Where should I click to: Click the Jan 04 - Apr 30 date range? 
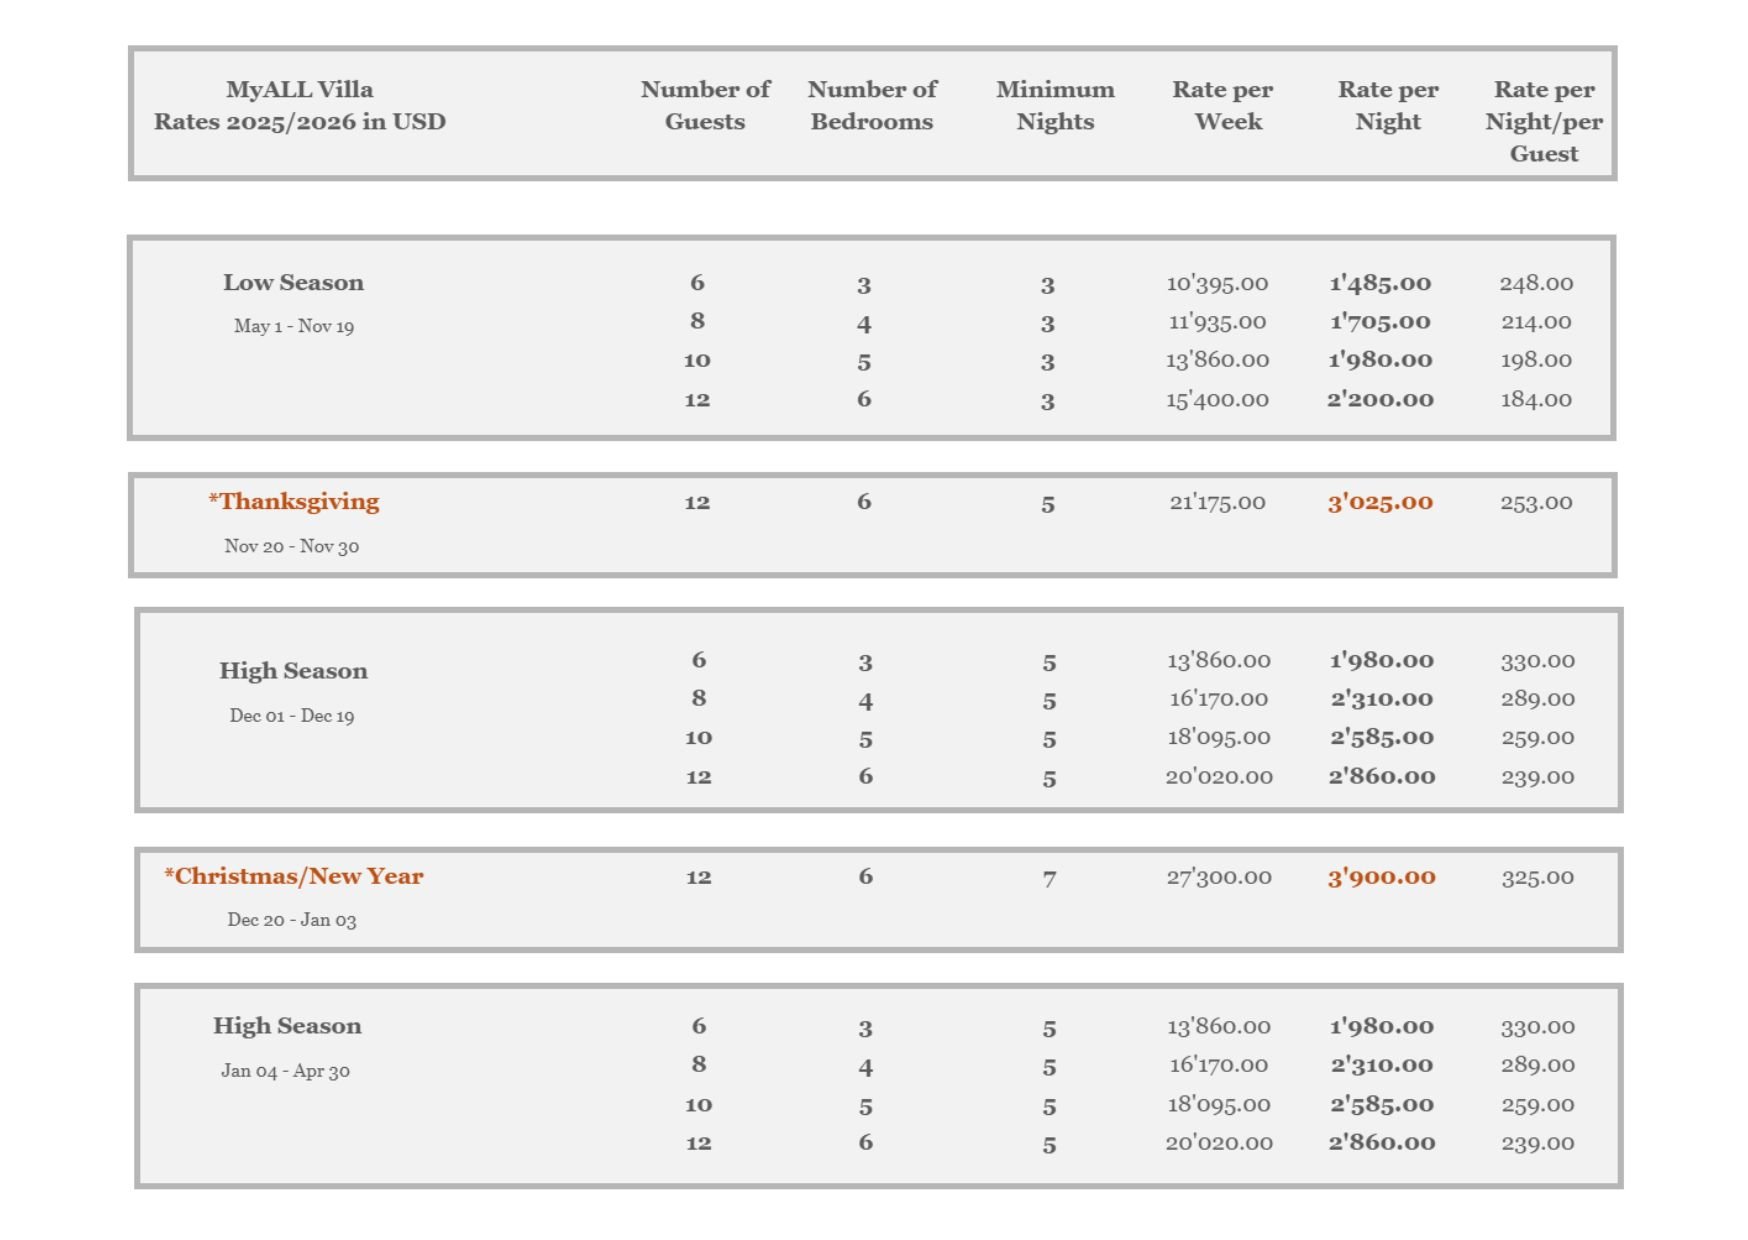click(285, 1071)
